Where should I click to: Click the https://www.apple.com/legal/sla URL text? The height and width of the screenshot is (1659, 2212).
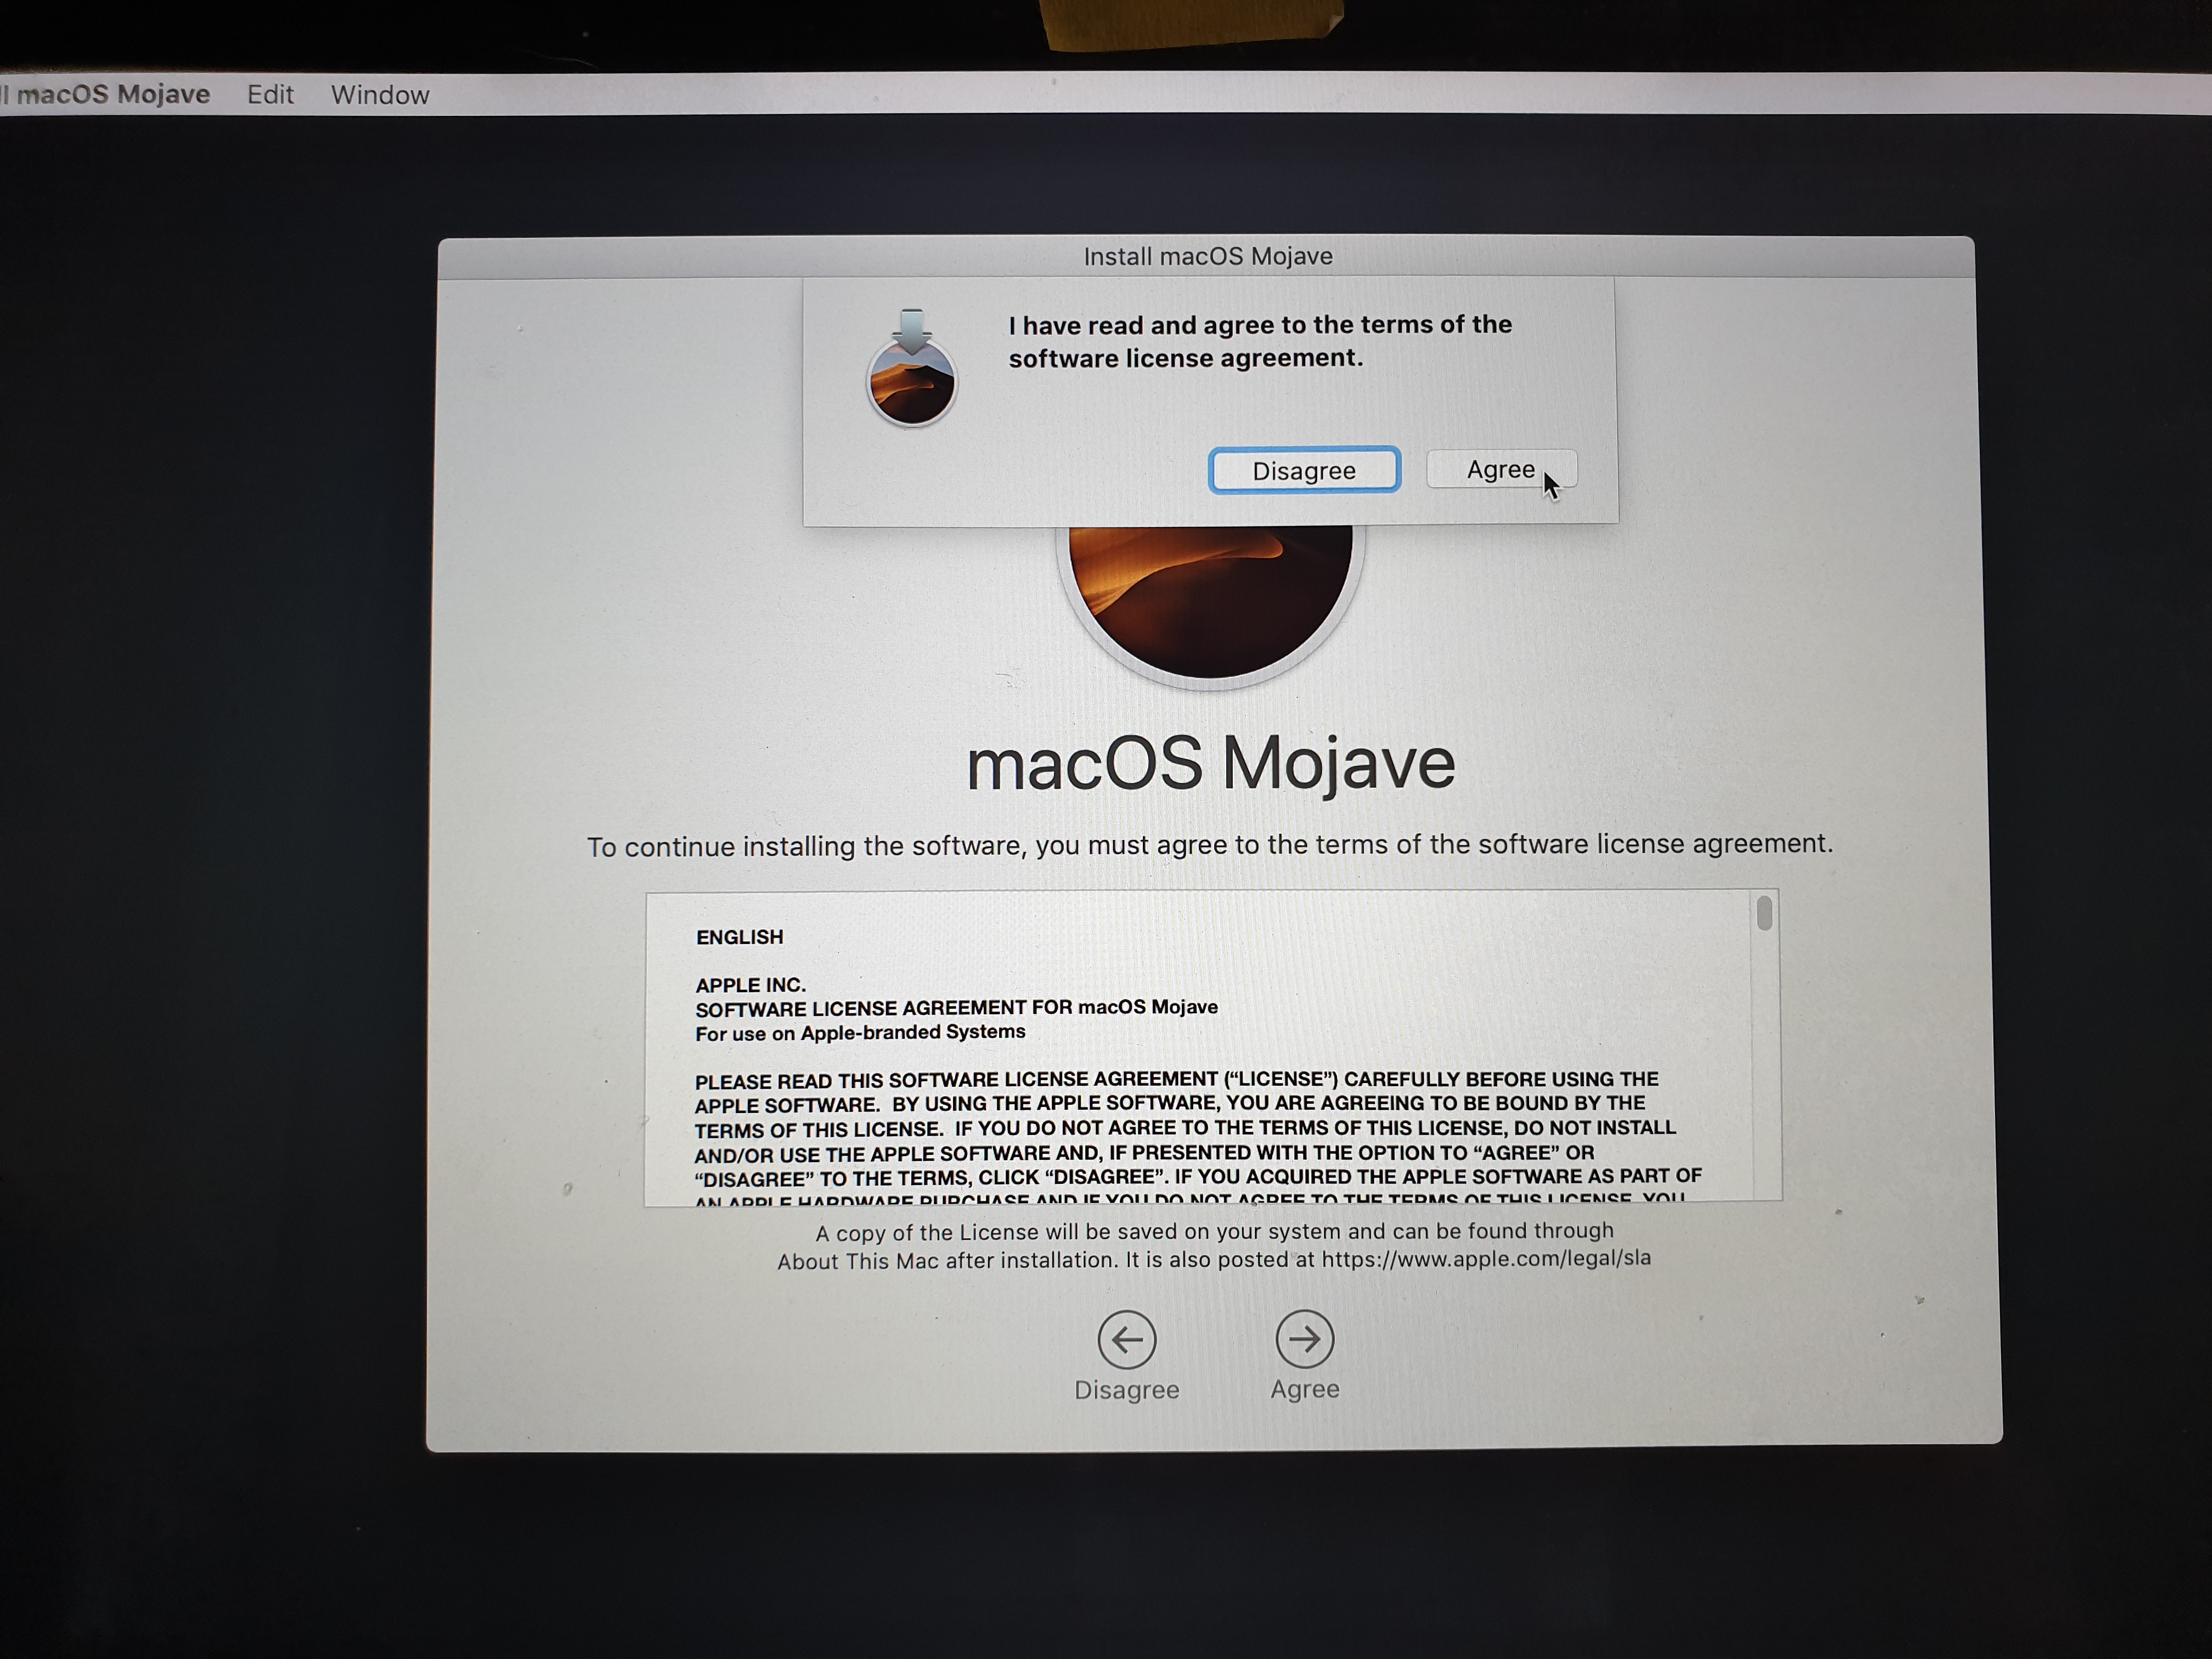pyautogui.click(x=1486, y=1258)
